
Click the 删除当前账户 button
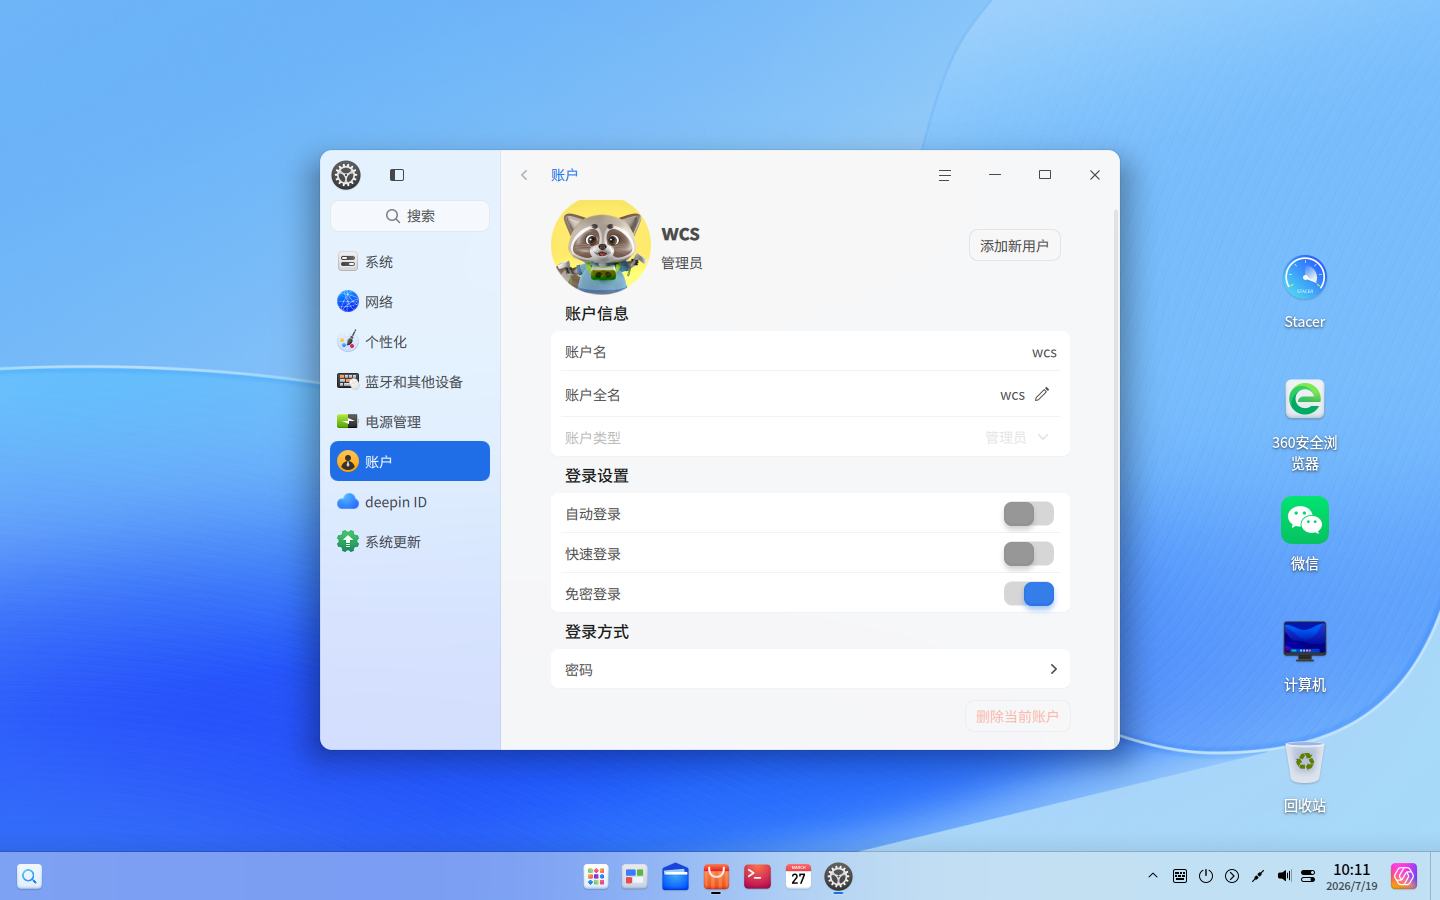pos(1018,716)
